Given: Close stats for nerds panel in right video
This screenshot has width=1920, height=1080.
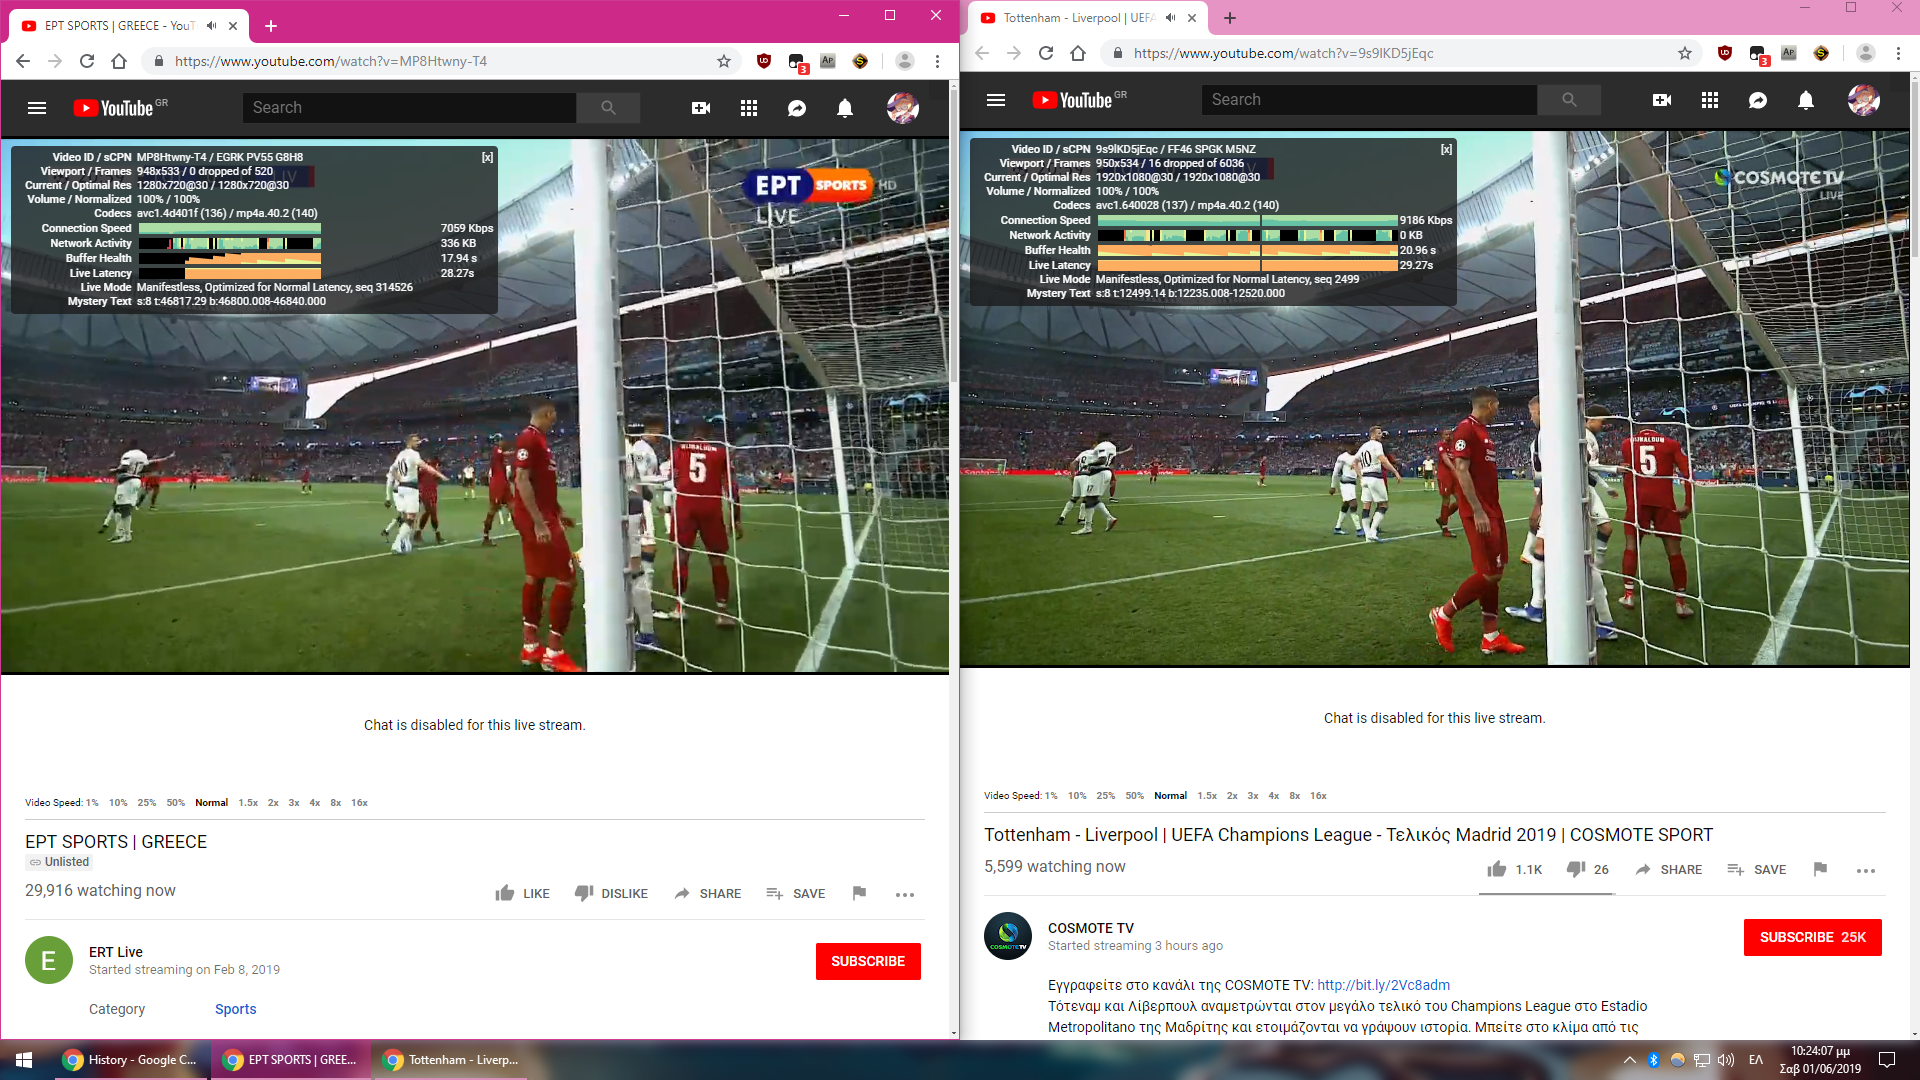Looking at the screenshot, I should click(x=1446, y=149).
